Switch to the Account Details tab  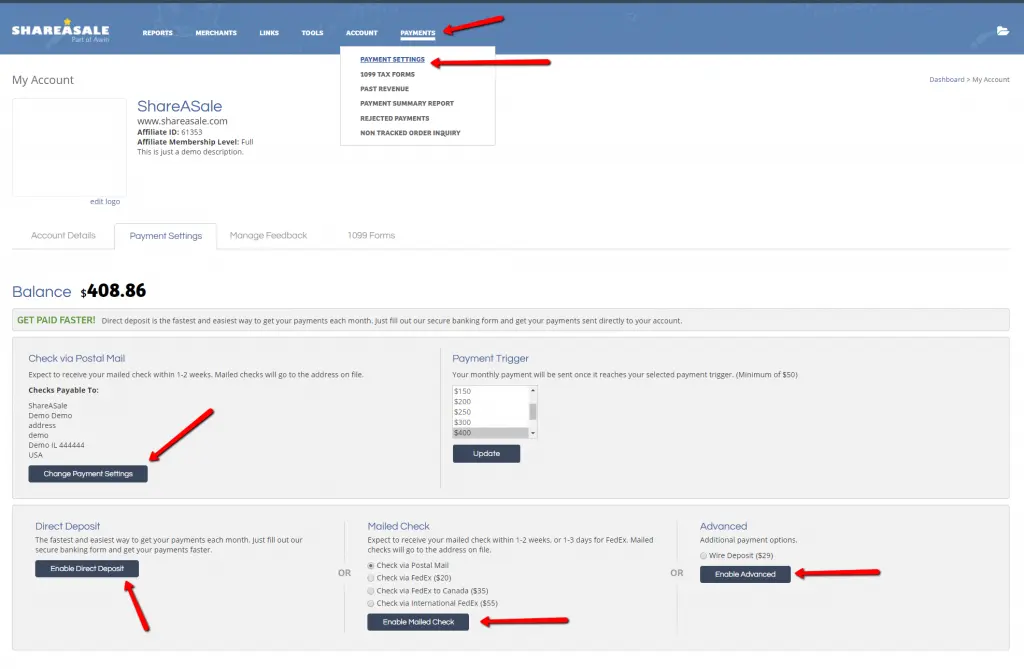[x=63, y=235]
